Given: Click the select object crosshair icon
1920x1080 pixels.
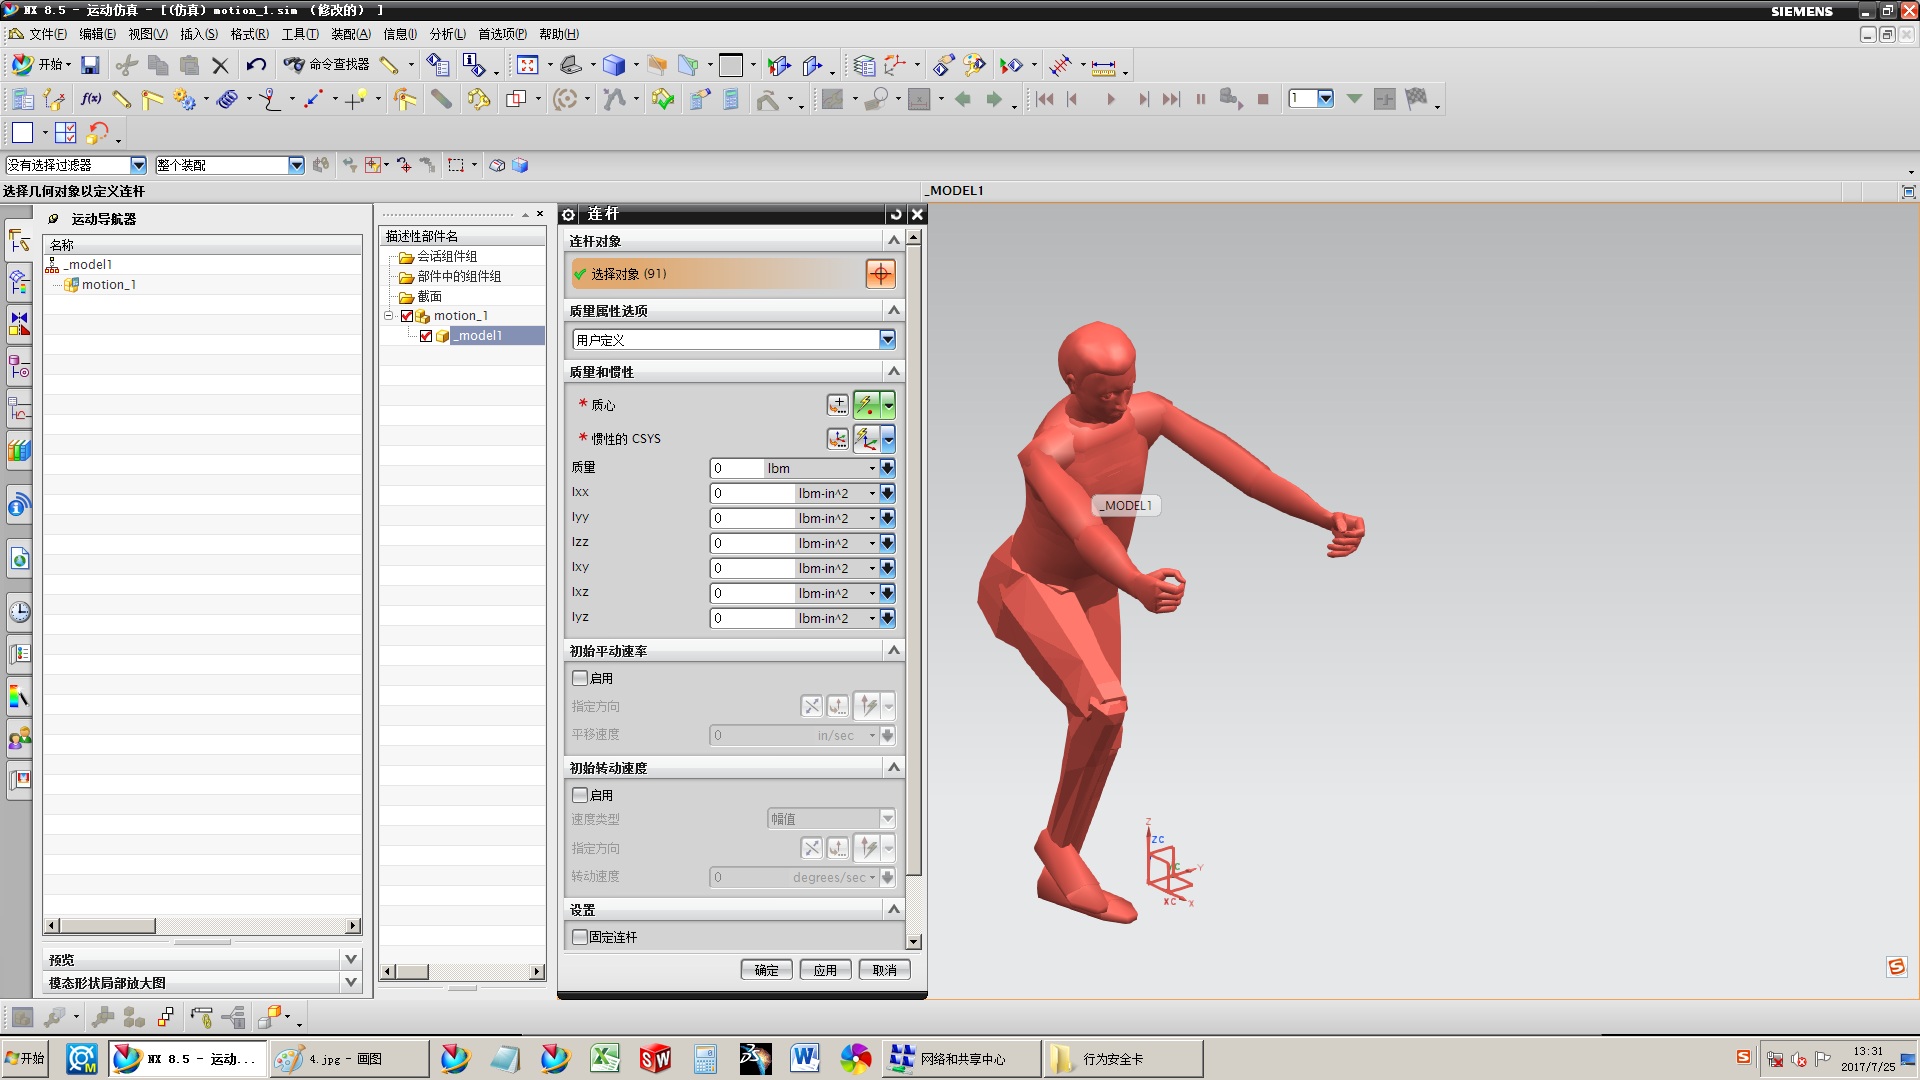Looking at the screenshot, I should click(x=880, y=274).
